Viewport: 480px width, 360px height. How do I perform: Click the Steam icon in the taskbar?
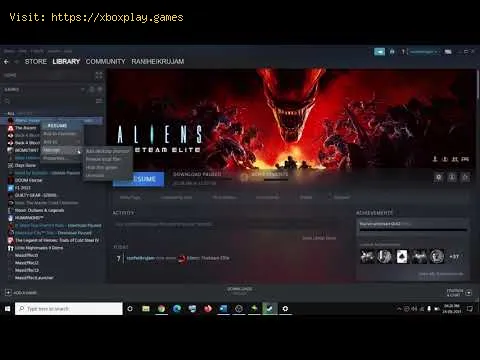[x=269, y=309]
